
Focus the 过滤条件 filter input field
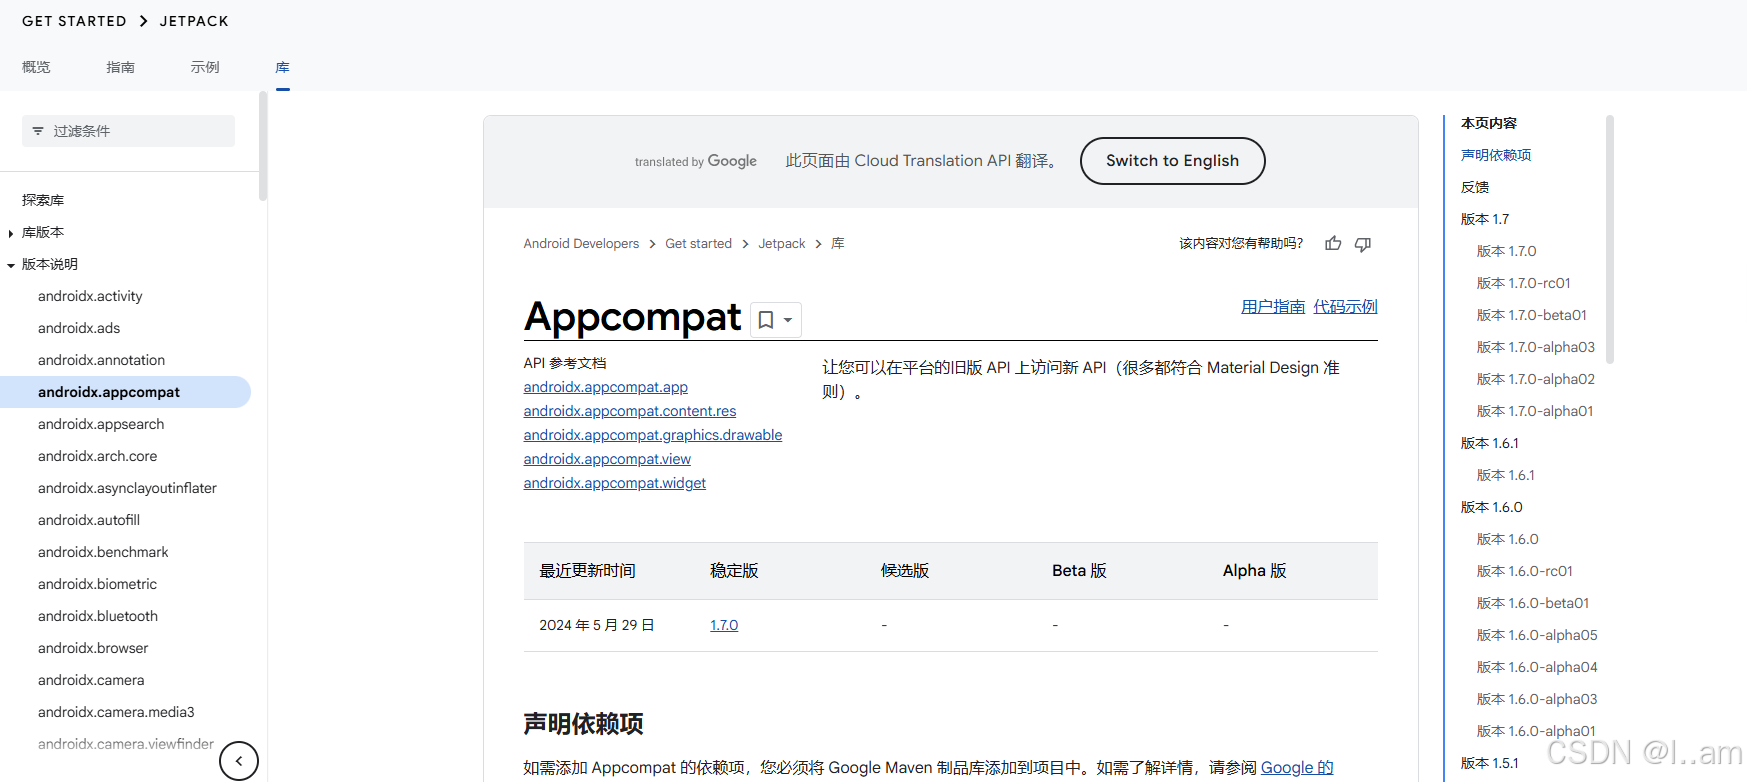128,131
